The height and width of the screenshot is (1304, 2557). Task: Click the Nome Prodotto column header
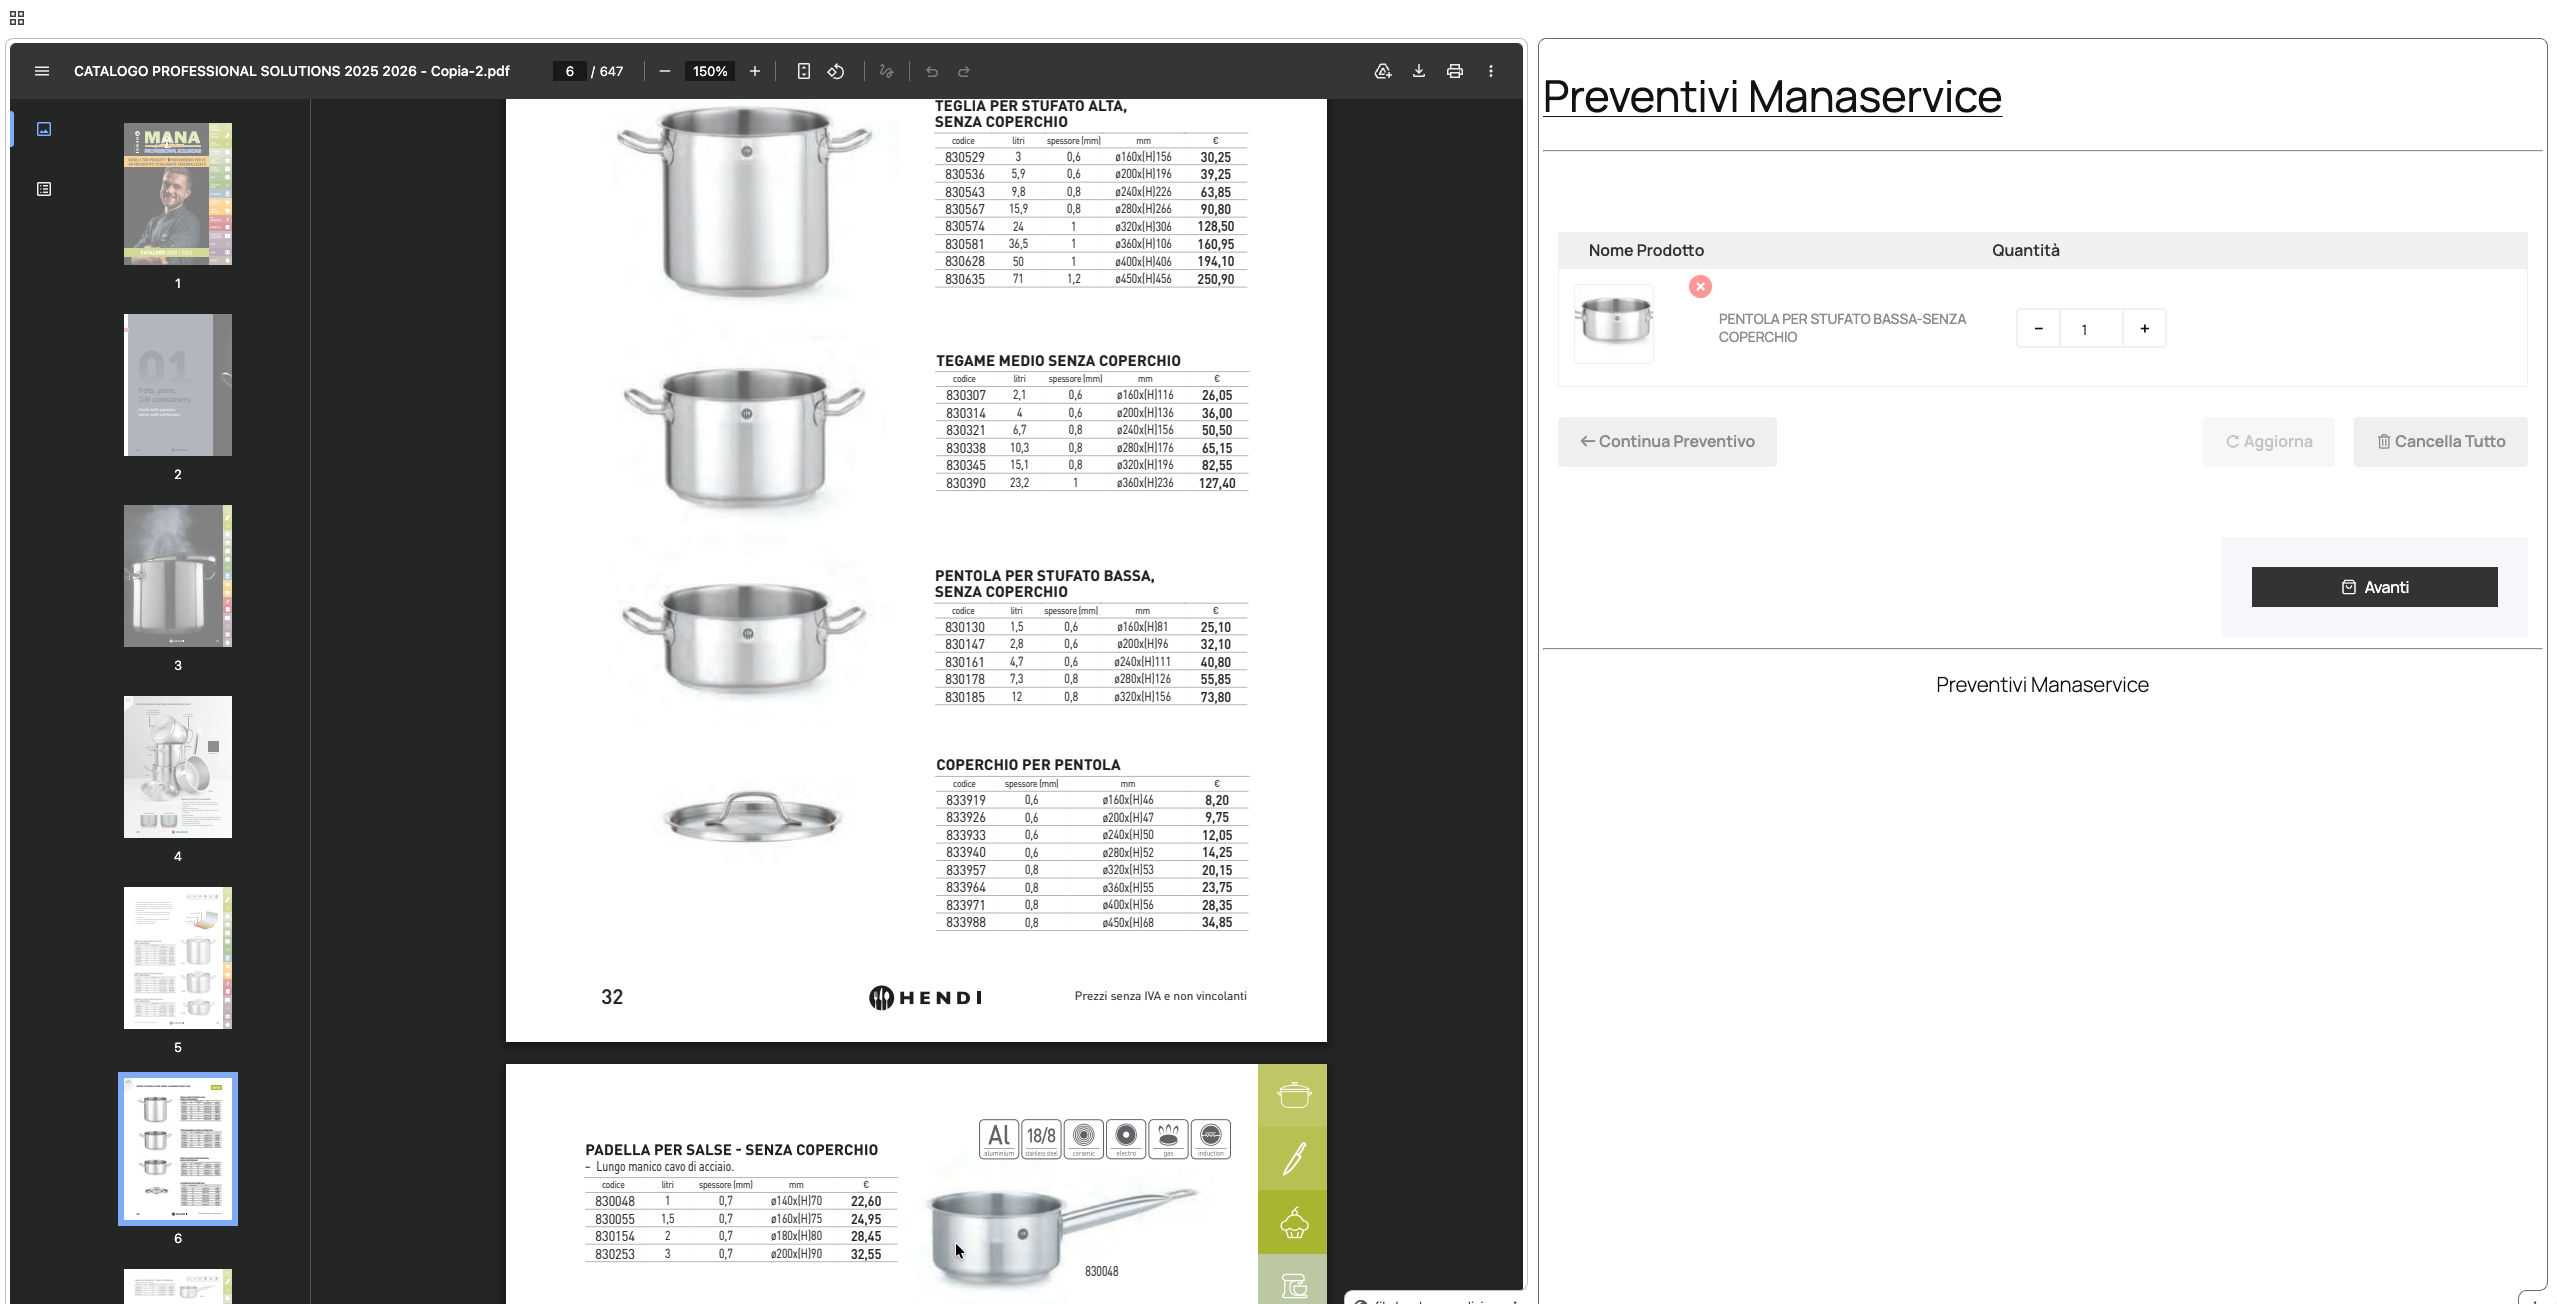1646,251
